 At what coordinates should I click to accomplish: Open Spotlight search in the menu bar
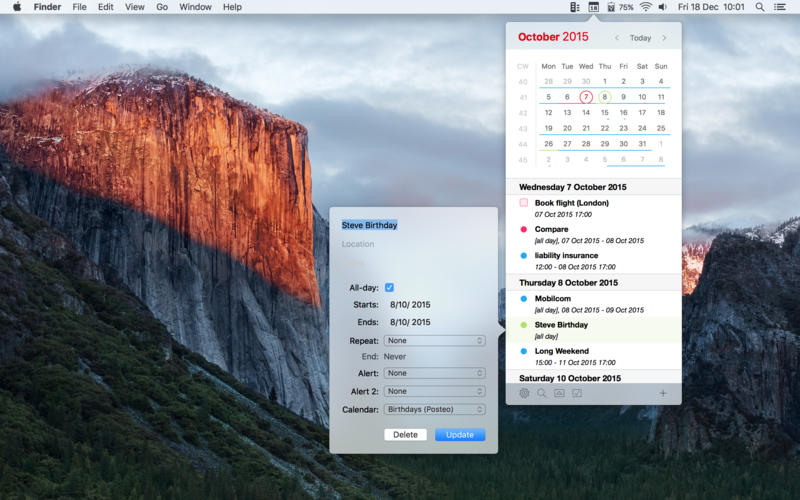tap(760, 7)
